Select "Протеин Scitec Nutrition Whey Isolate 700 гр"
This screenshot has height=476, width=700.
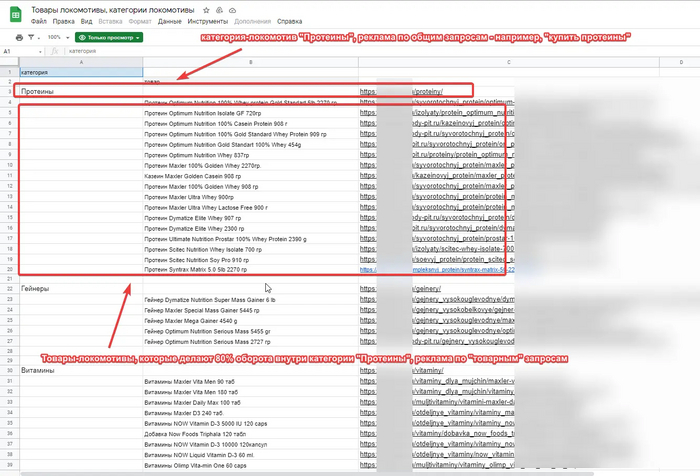(x=250, y=250)
